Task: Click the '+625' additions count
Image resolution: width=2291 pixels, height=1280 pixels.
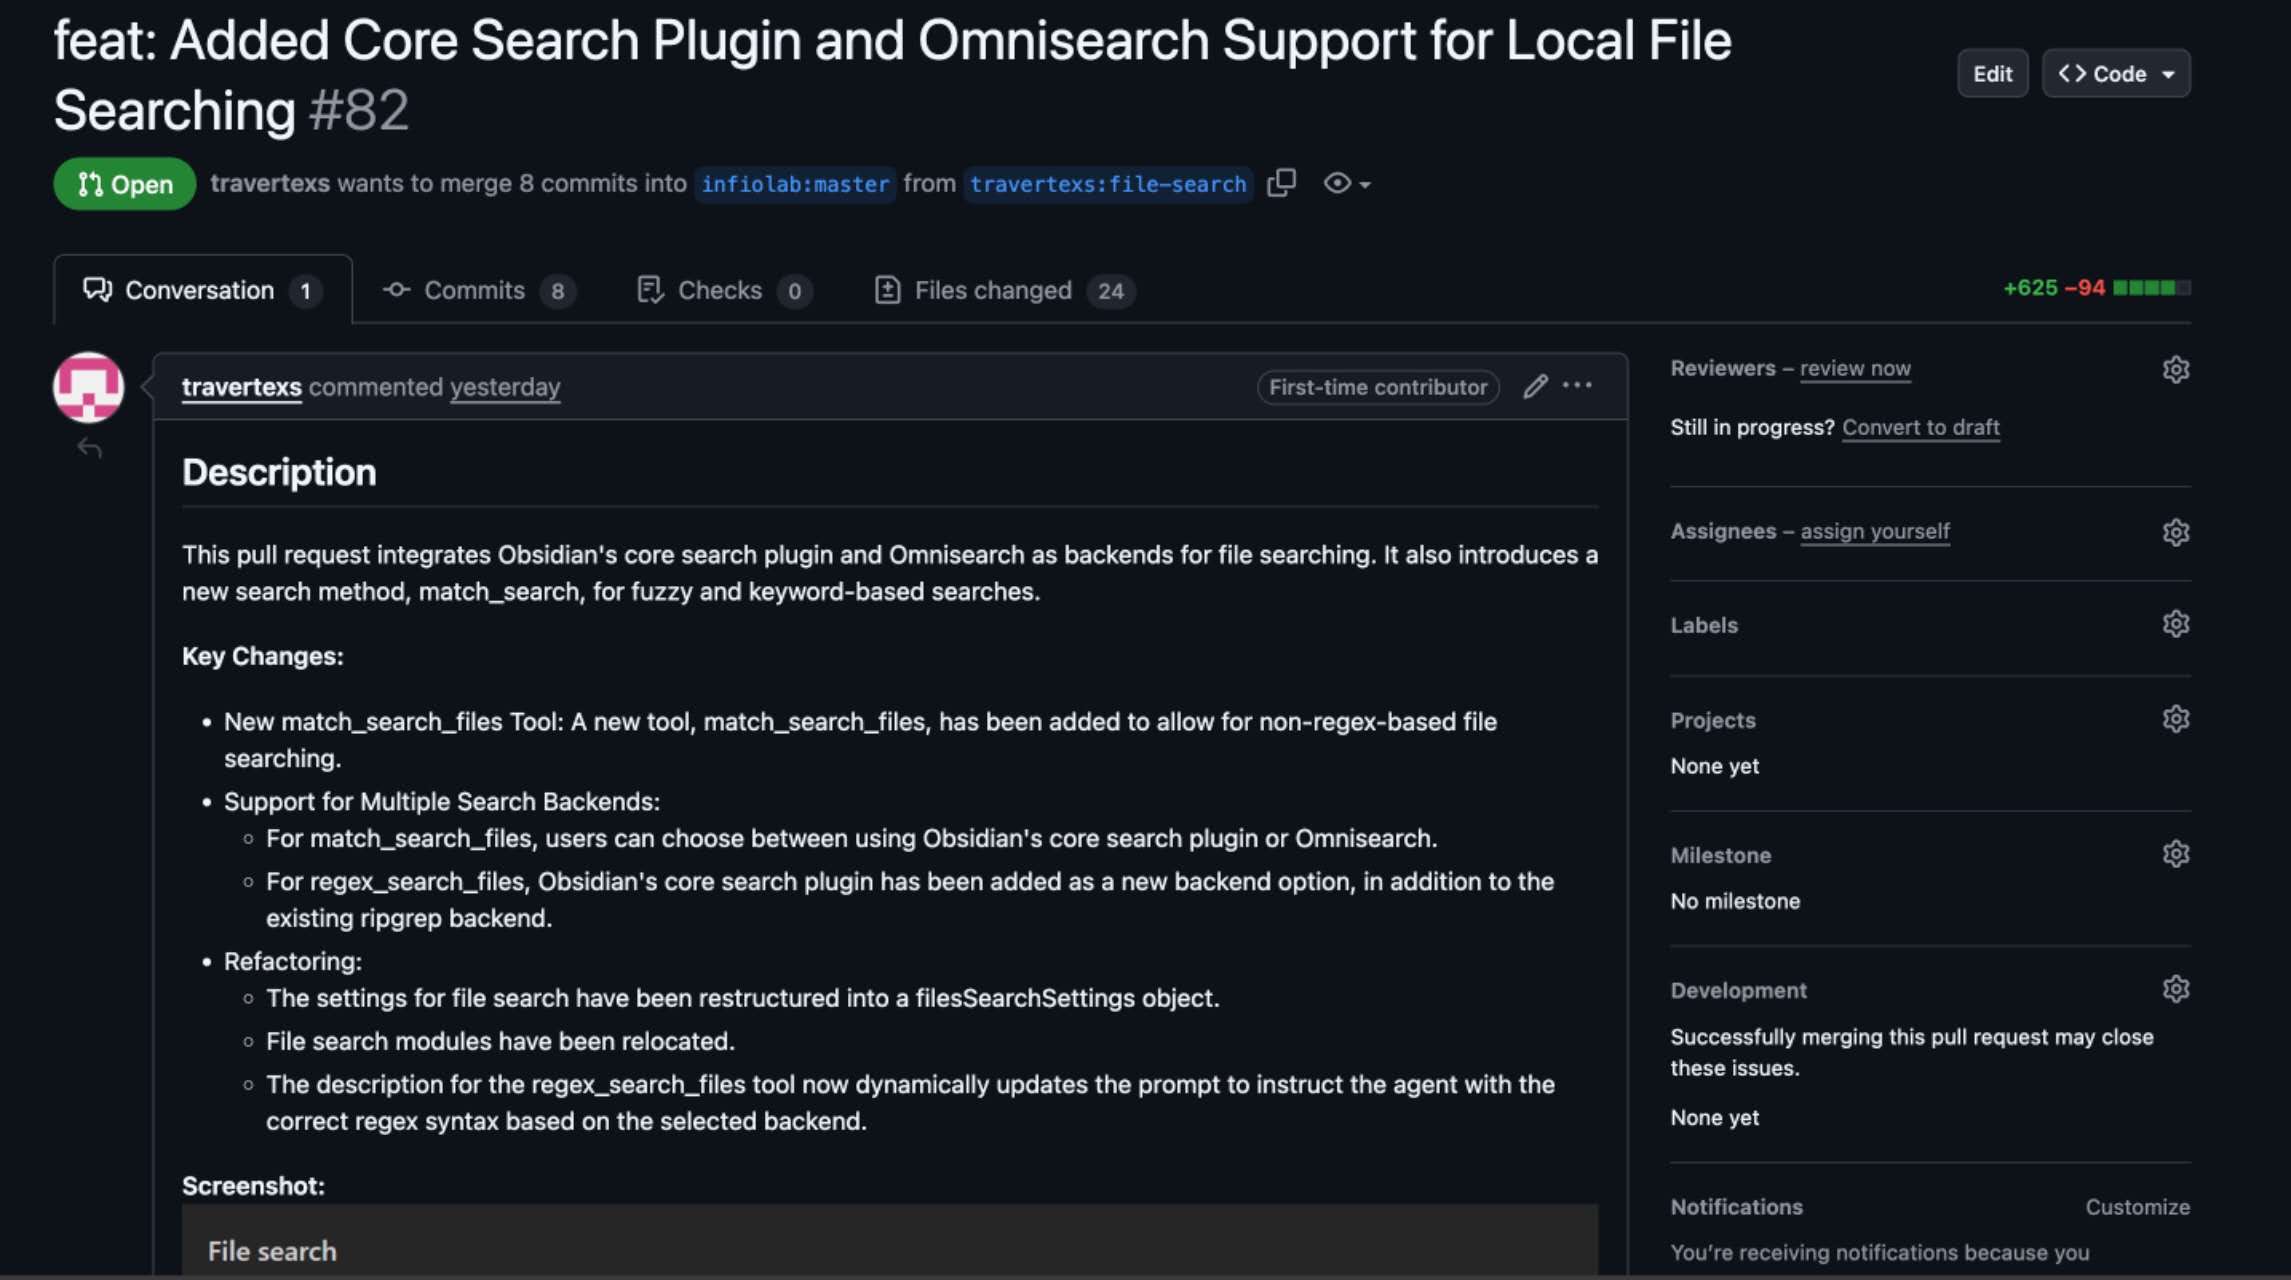Action: coord(2030,288)
